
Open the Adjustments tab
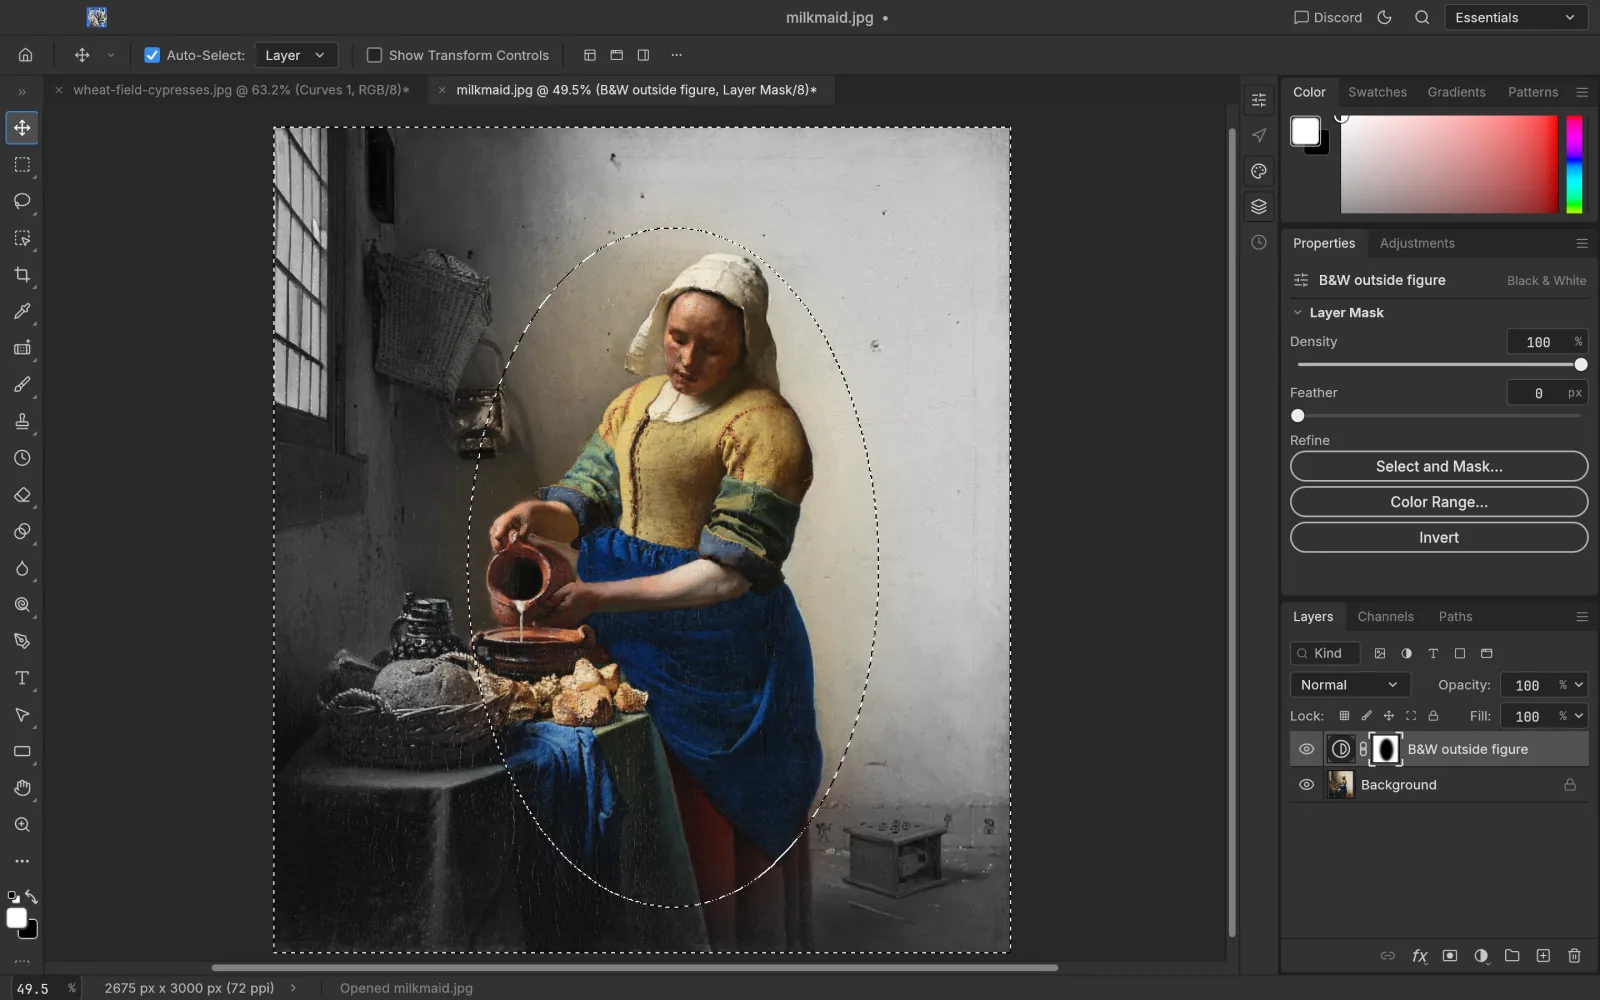1417,243
